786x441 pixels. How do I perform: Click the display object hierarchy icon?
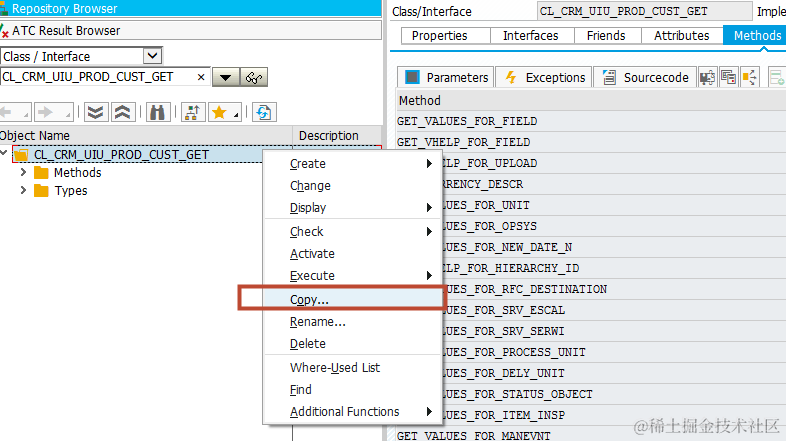click(193, 112)
